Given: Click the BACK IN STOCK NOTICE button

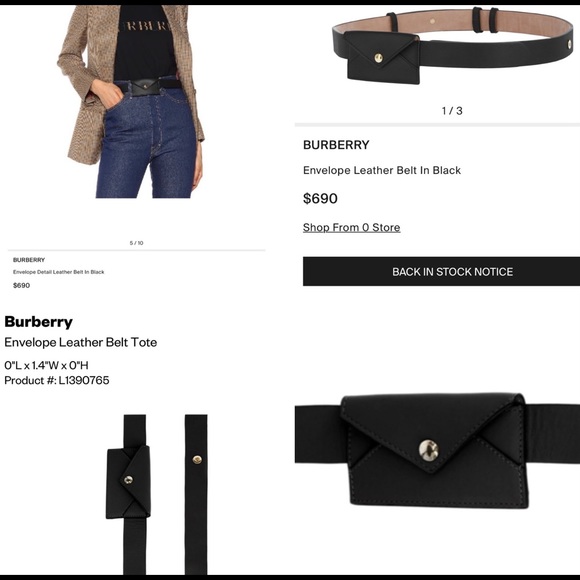Looking at the screenshot, I should 441,272.
